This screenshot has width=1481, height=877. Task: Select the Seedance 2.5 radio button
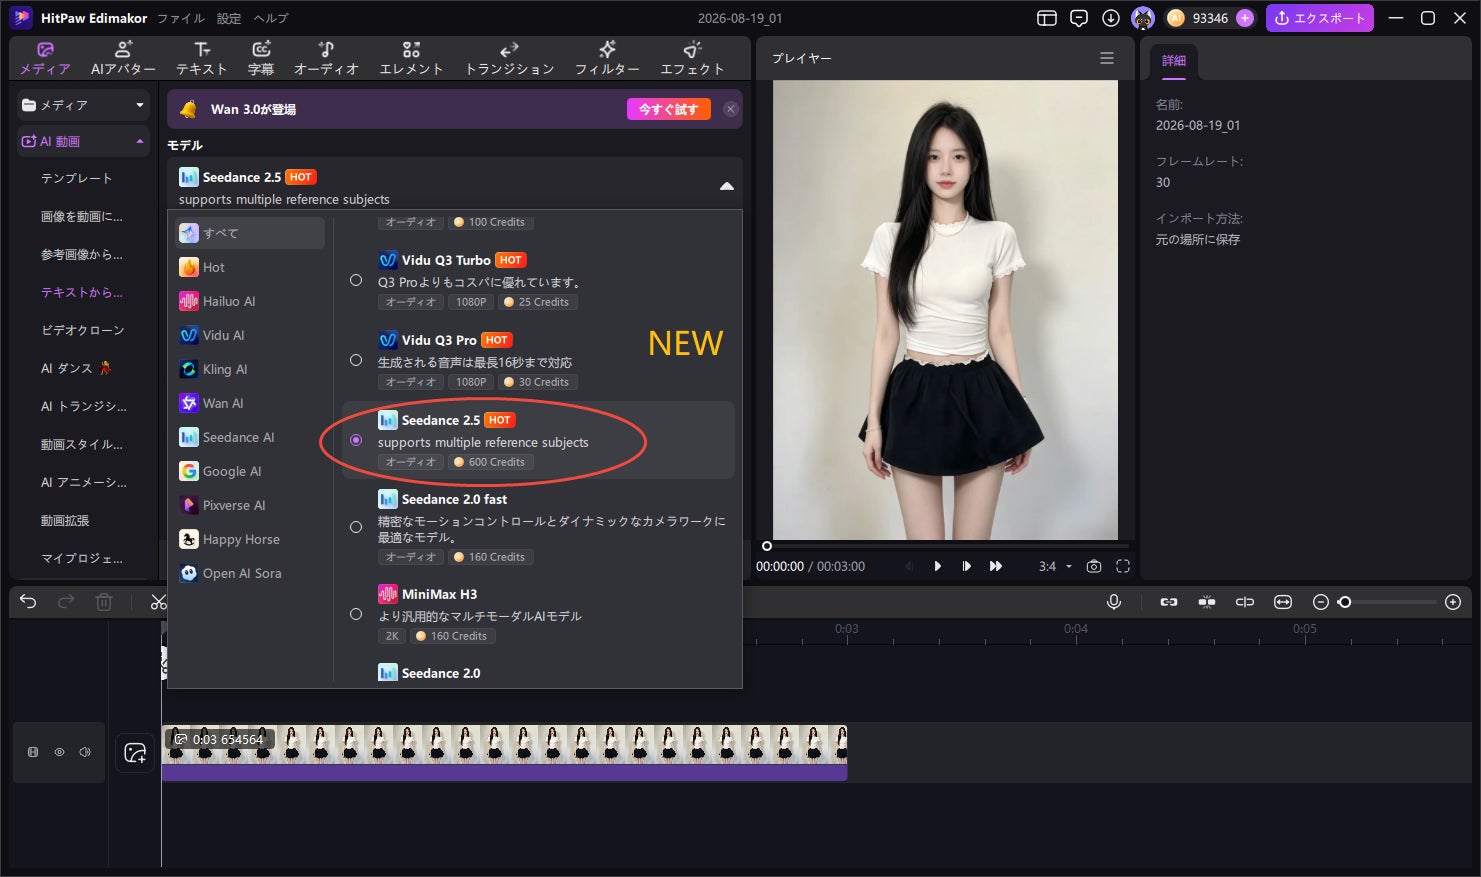356,440
